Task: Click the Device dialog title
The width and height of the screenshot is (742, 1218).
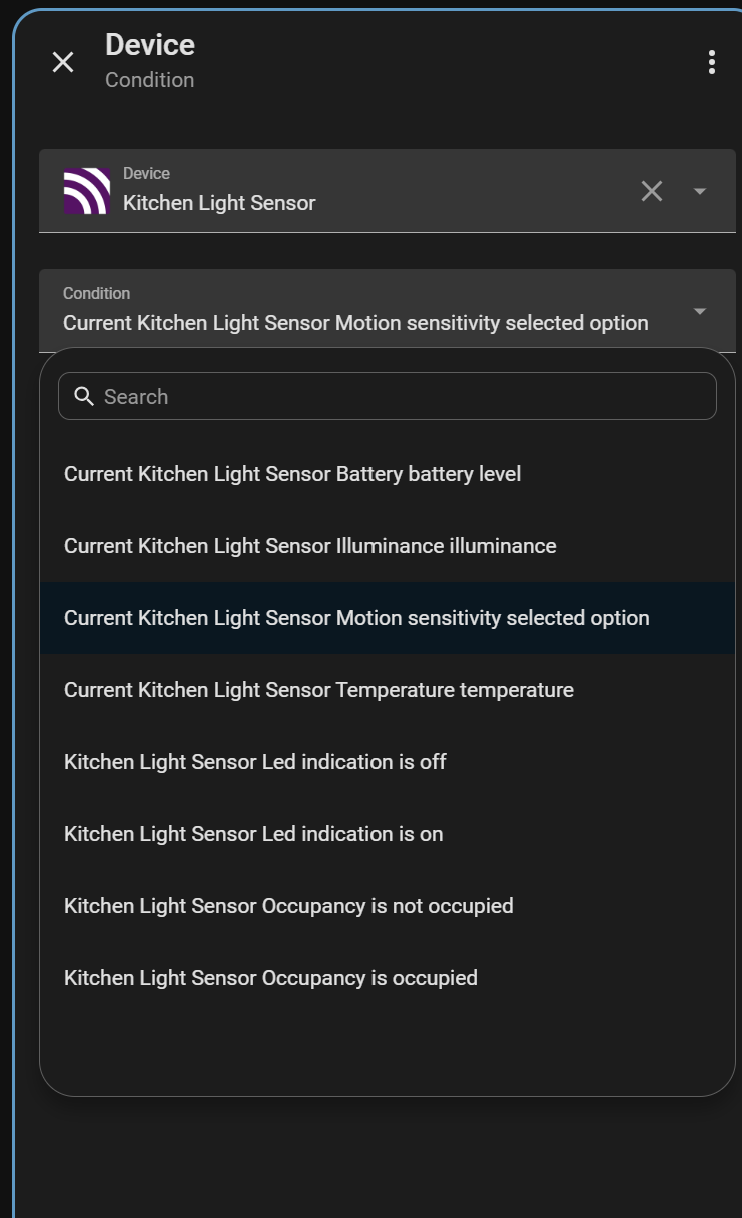Action: coord(150,45)
